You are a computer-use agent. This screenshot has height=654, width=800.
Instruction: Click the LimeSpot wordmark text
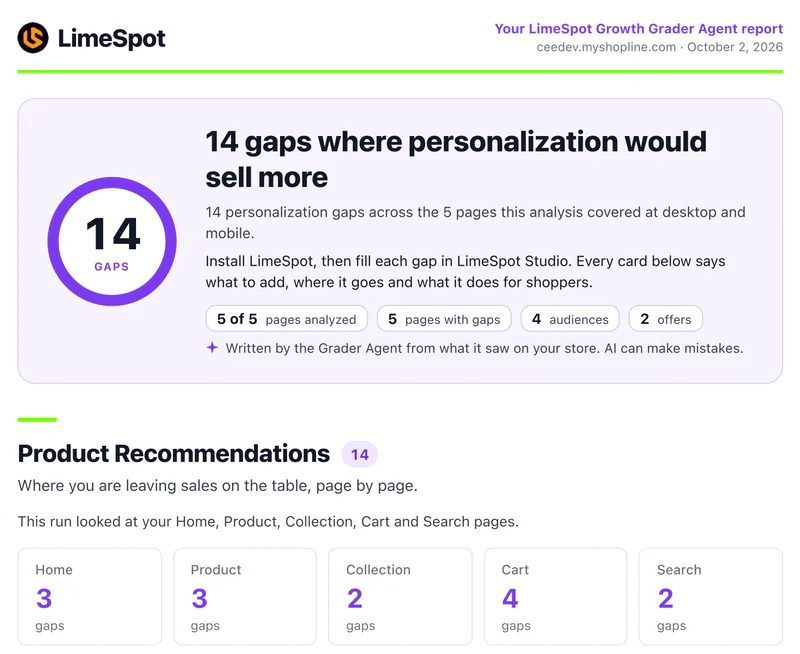pyautogui.click(x=112, y=39)
